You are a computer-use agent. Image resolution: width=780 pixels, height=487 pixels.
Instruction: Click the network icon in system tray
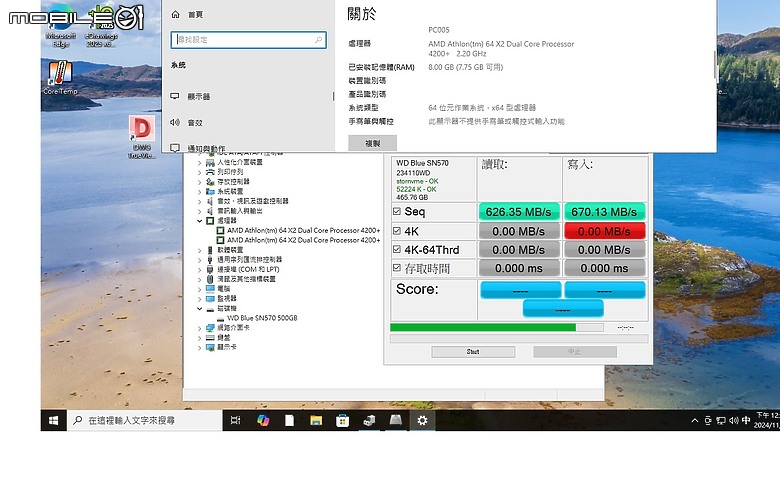click(x=720, y=421)
